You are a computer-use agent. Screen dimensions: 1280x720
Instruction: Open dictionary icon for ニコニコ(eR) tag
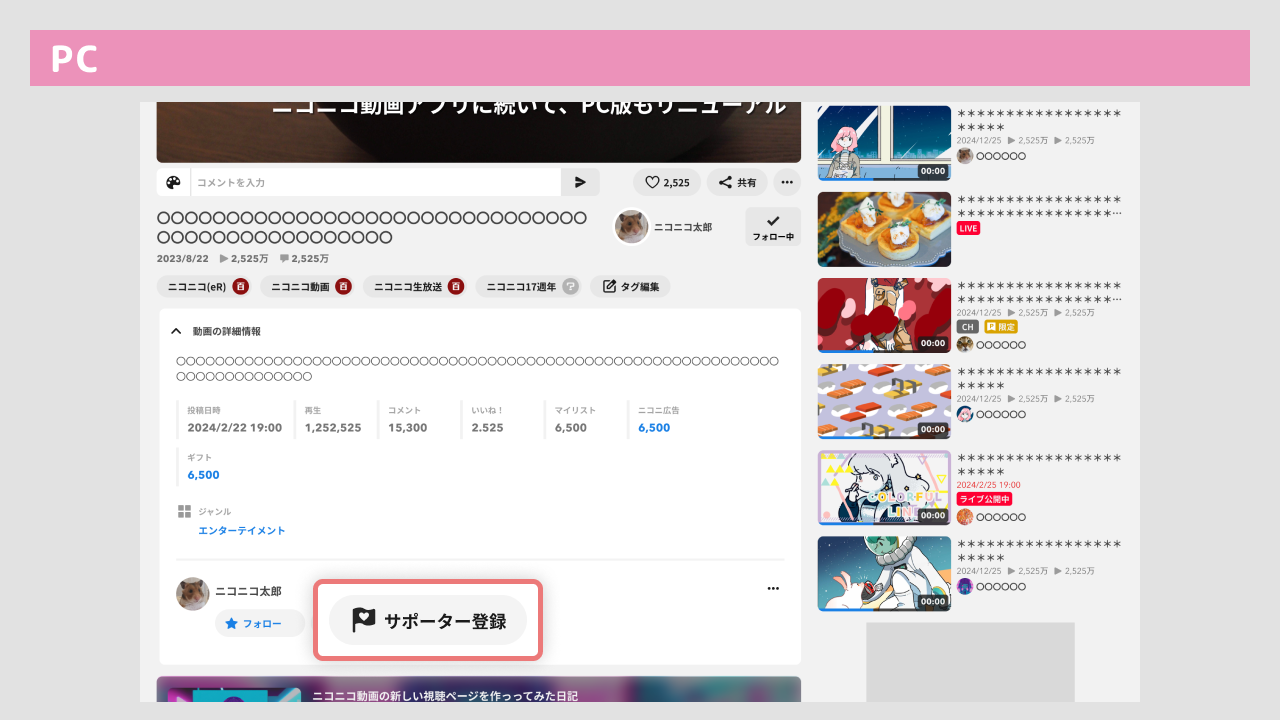pos(240,286)
